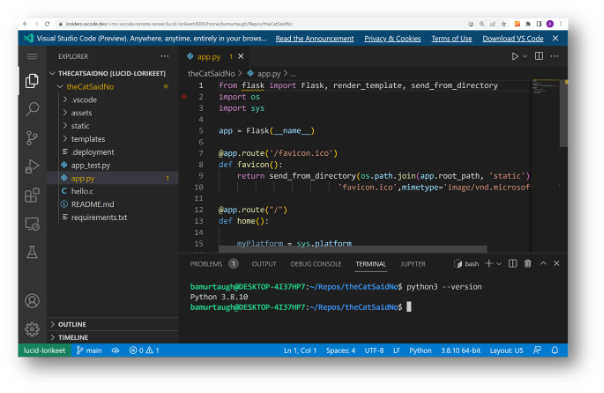Click the editor horizontal scrollbar
604x393 pixels.
click(x=353, y=249)
